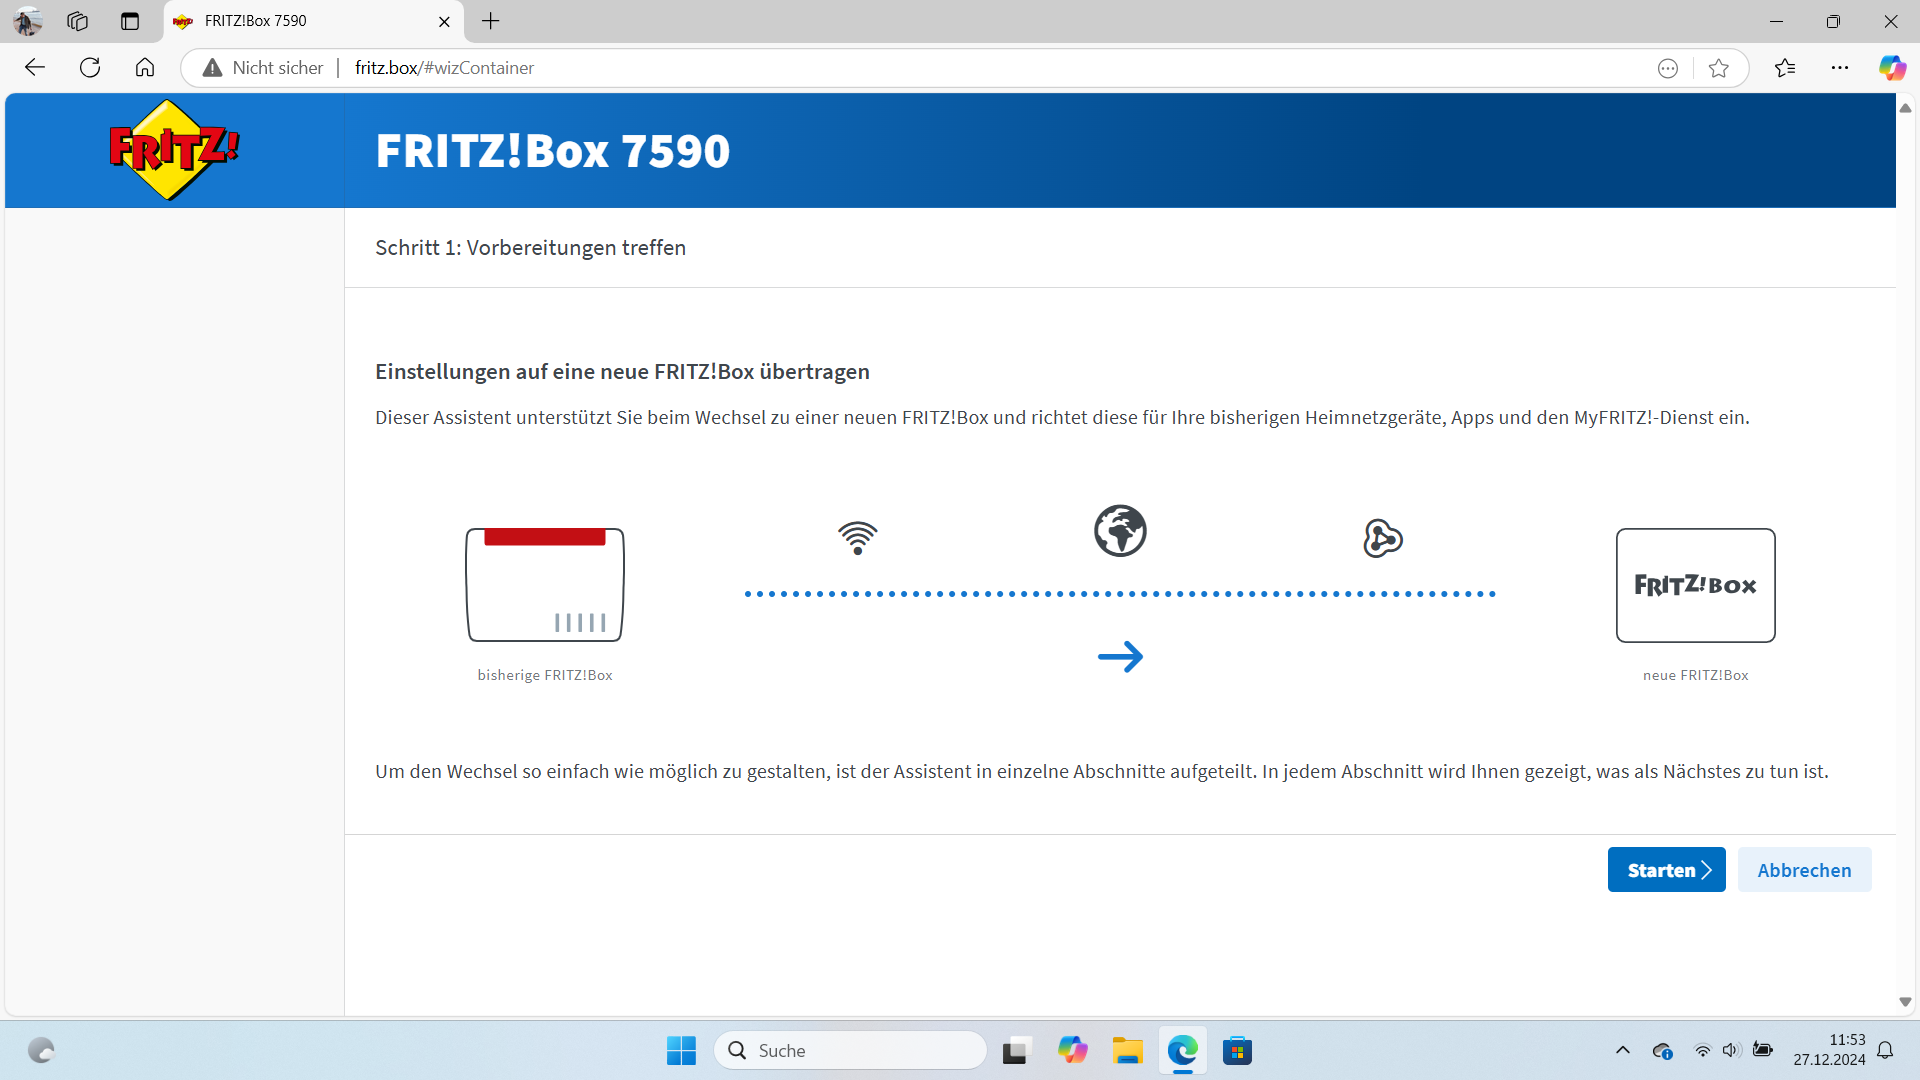Screen dimensions: 1920x1080
Task: Click the blue arrow below dotted line
Action: (x=1120, y=657)
